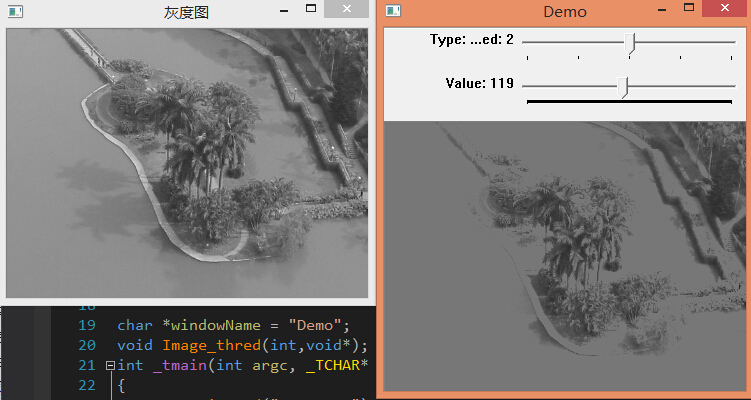Viewport: 751px width, 400px height.
Task: Click the grayscale image in 灰度图 window
Action: pyautogui.click(x=187, y=163)
